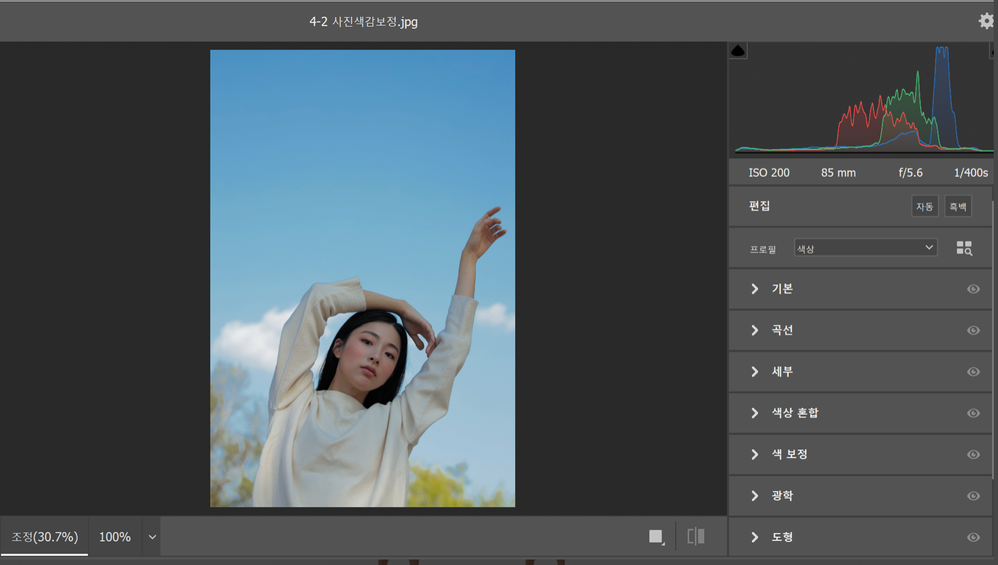
Task: Click the 85 mm focal length text
Action: tap(838, 172)
